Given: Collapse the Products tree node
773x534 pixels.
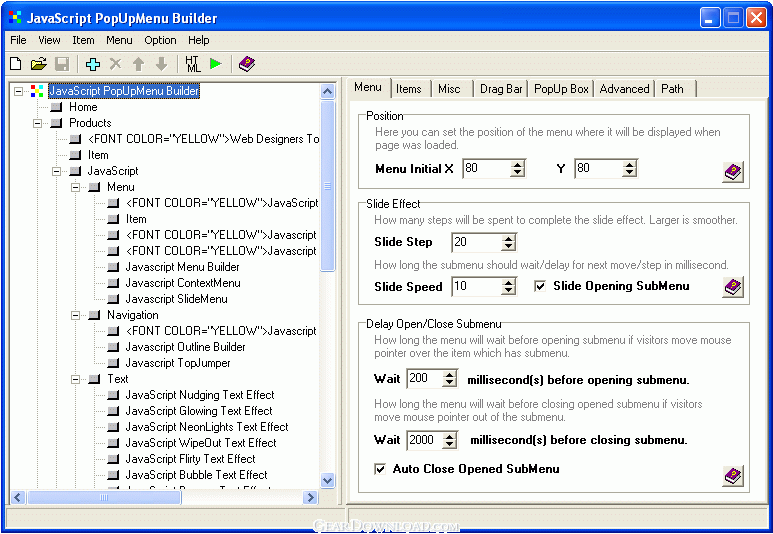Looking at the screenshot, I should click(37, 123).
